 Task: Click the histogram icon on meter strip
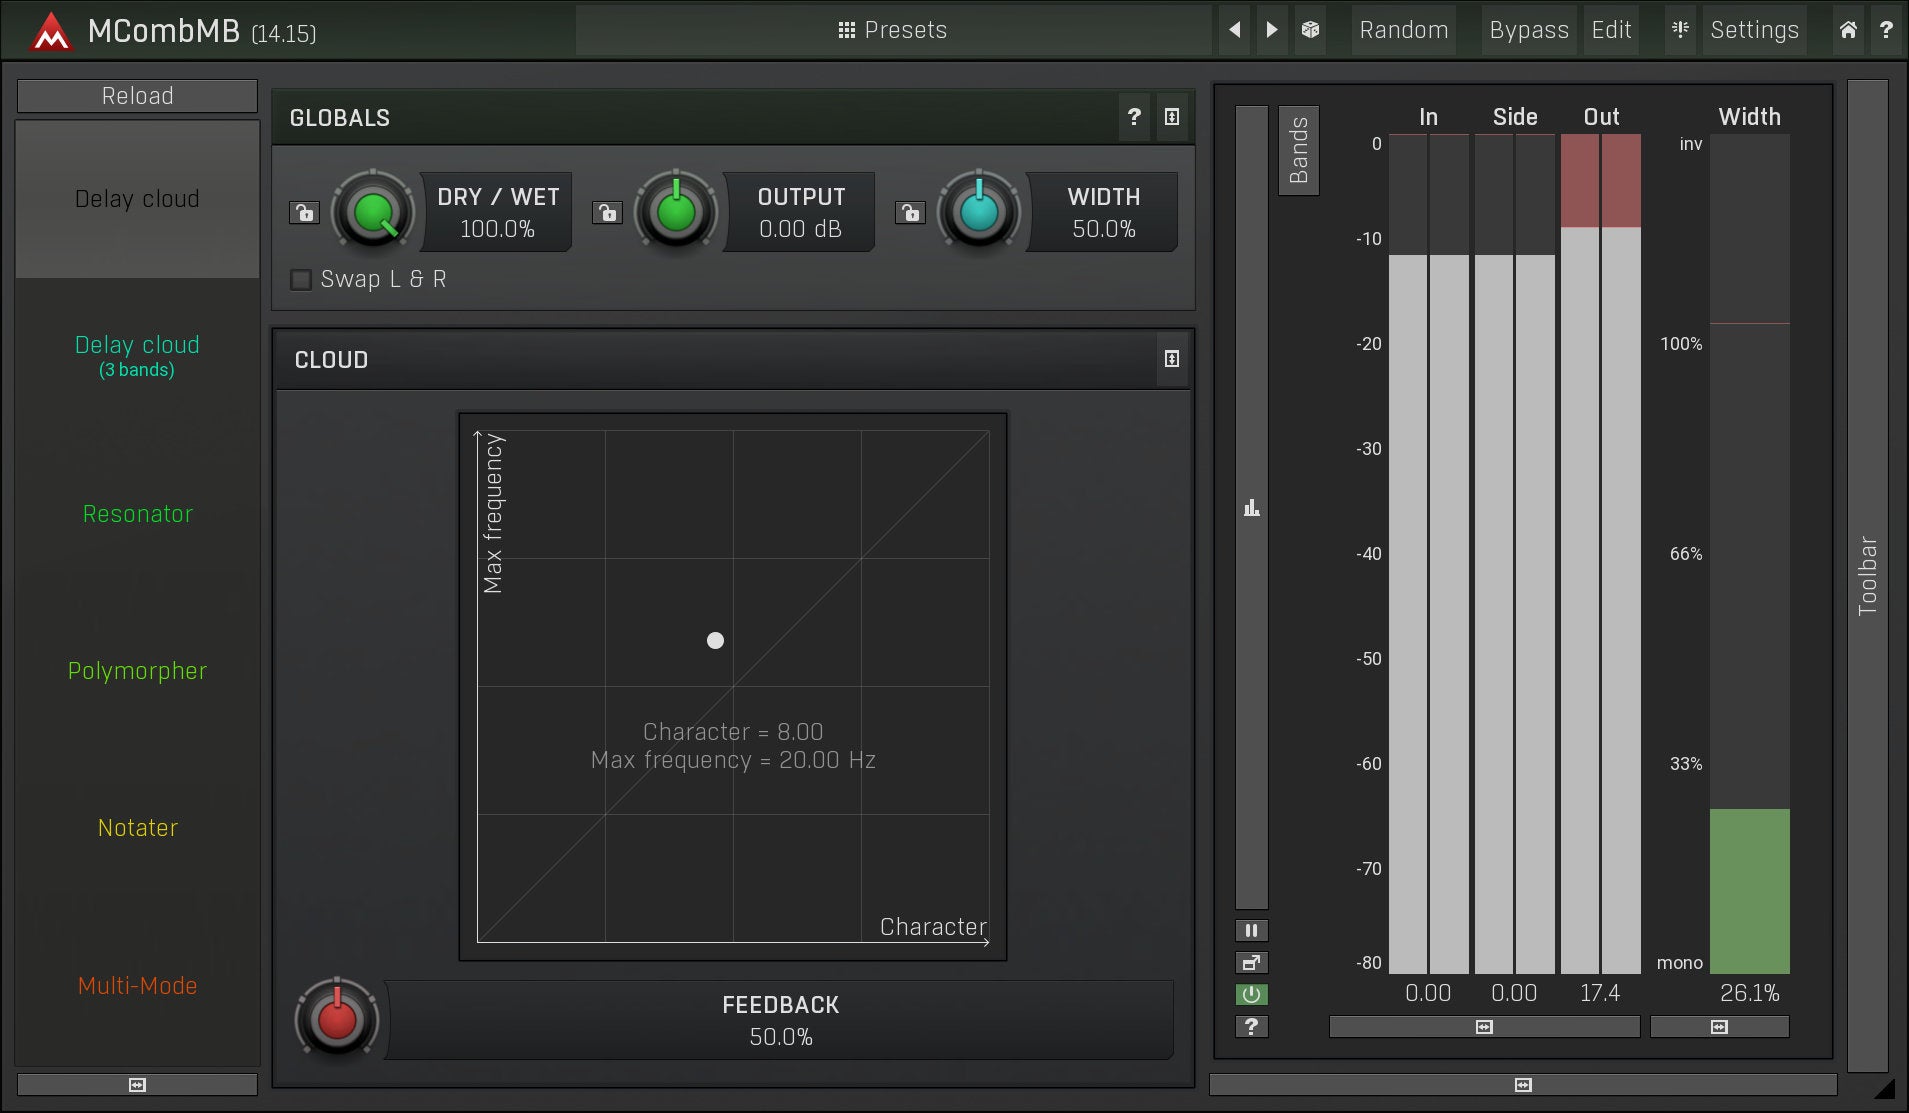[x=1251, y=508]
